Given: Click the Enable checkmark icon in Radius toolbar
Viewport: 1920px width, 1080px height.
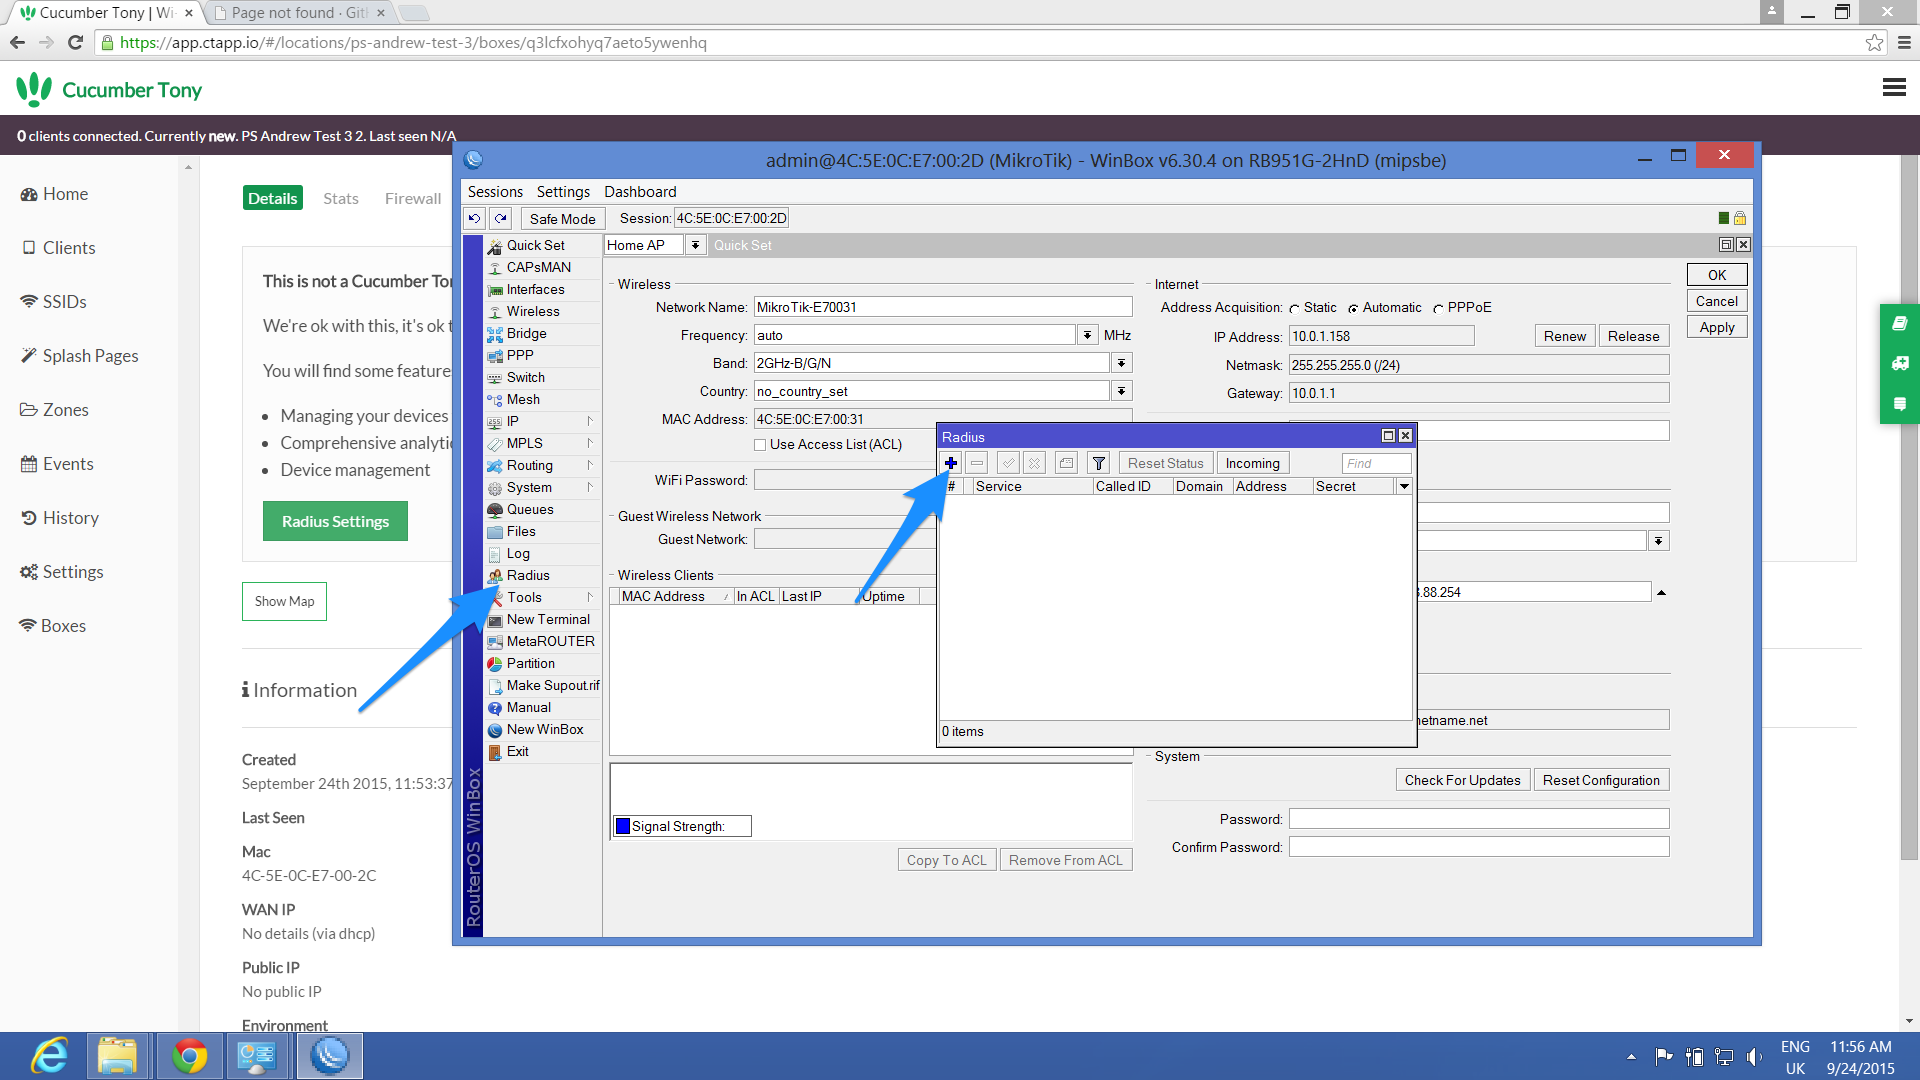Looking at the screenshot, I should point(1008,463).
